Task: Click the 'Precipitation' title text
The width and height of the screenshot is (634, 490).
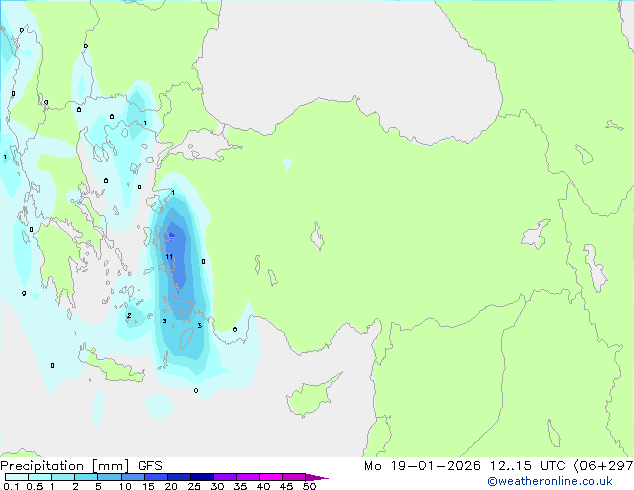Action: 42,466
